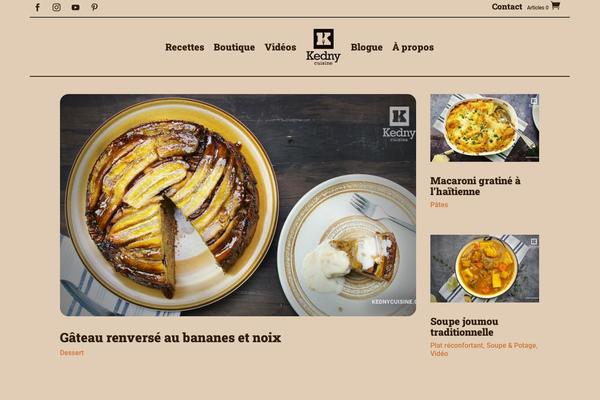Open the banana upside-down cake photo

point(238,205)
